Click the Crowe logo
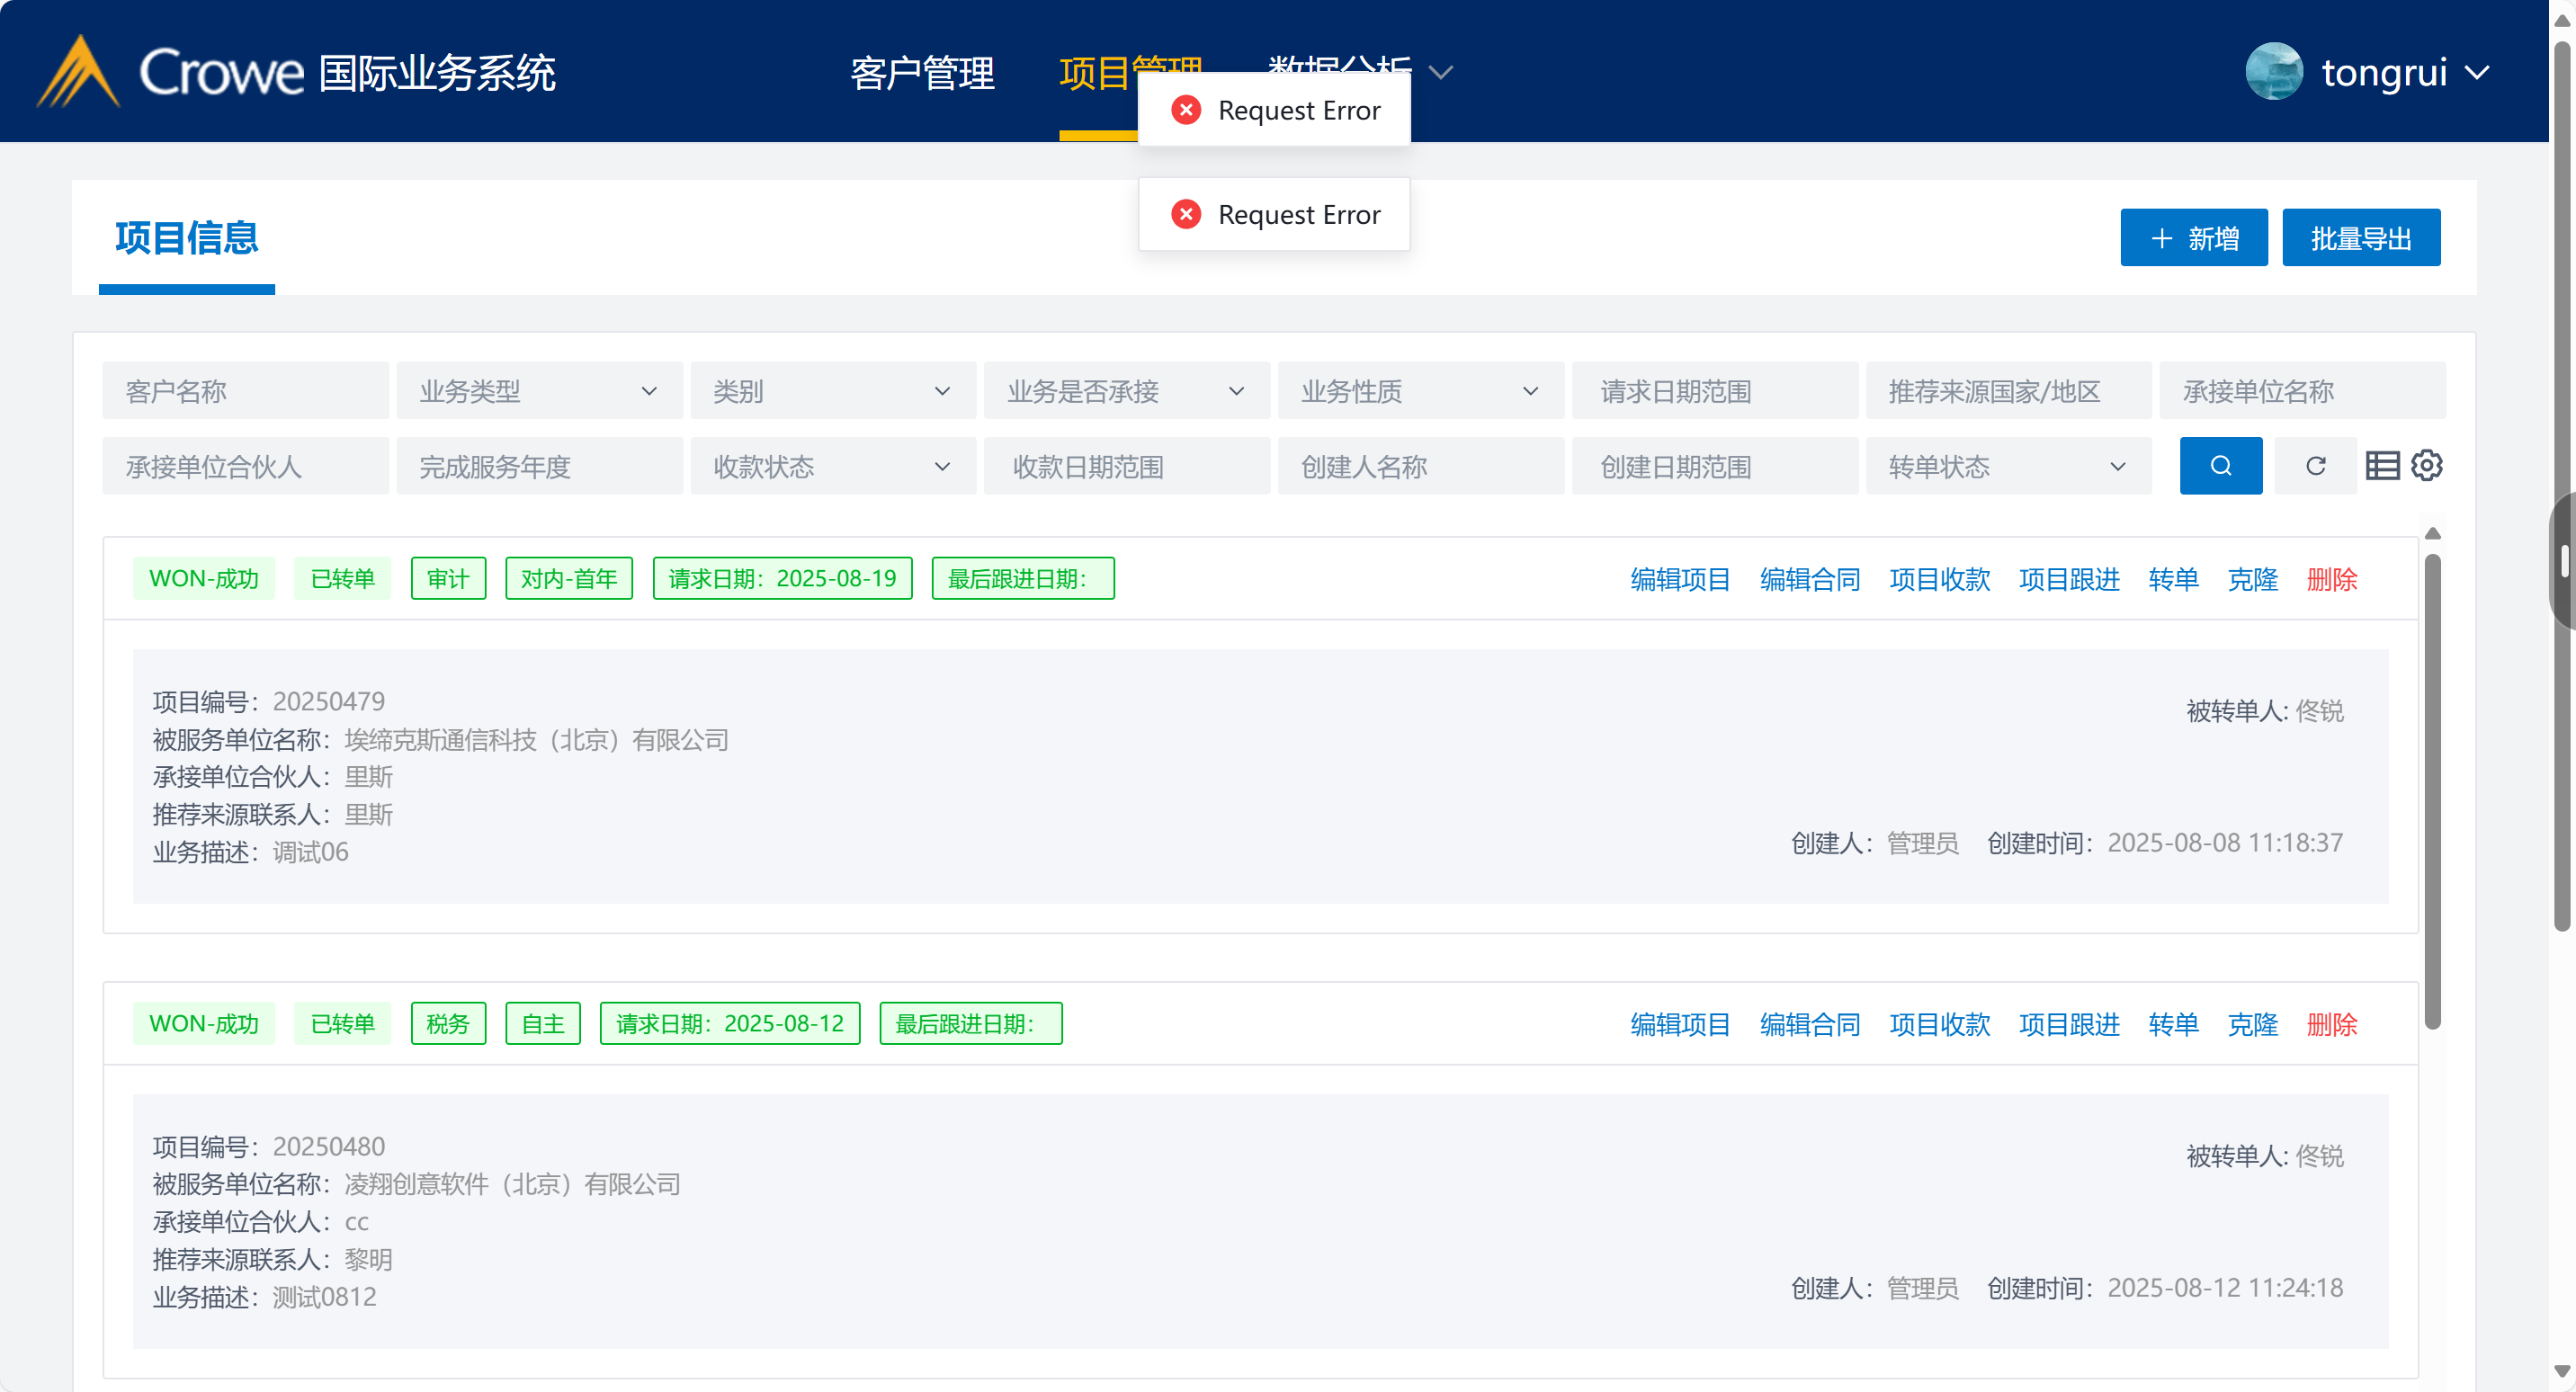The height and width of the screenshot is (1392, 2576). click(x=170, y=72)
